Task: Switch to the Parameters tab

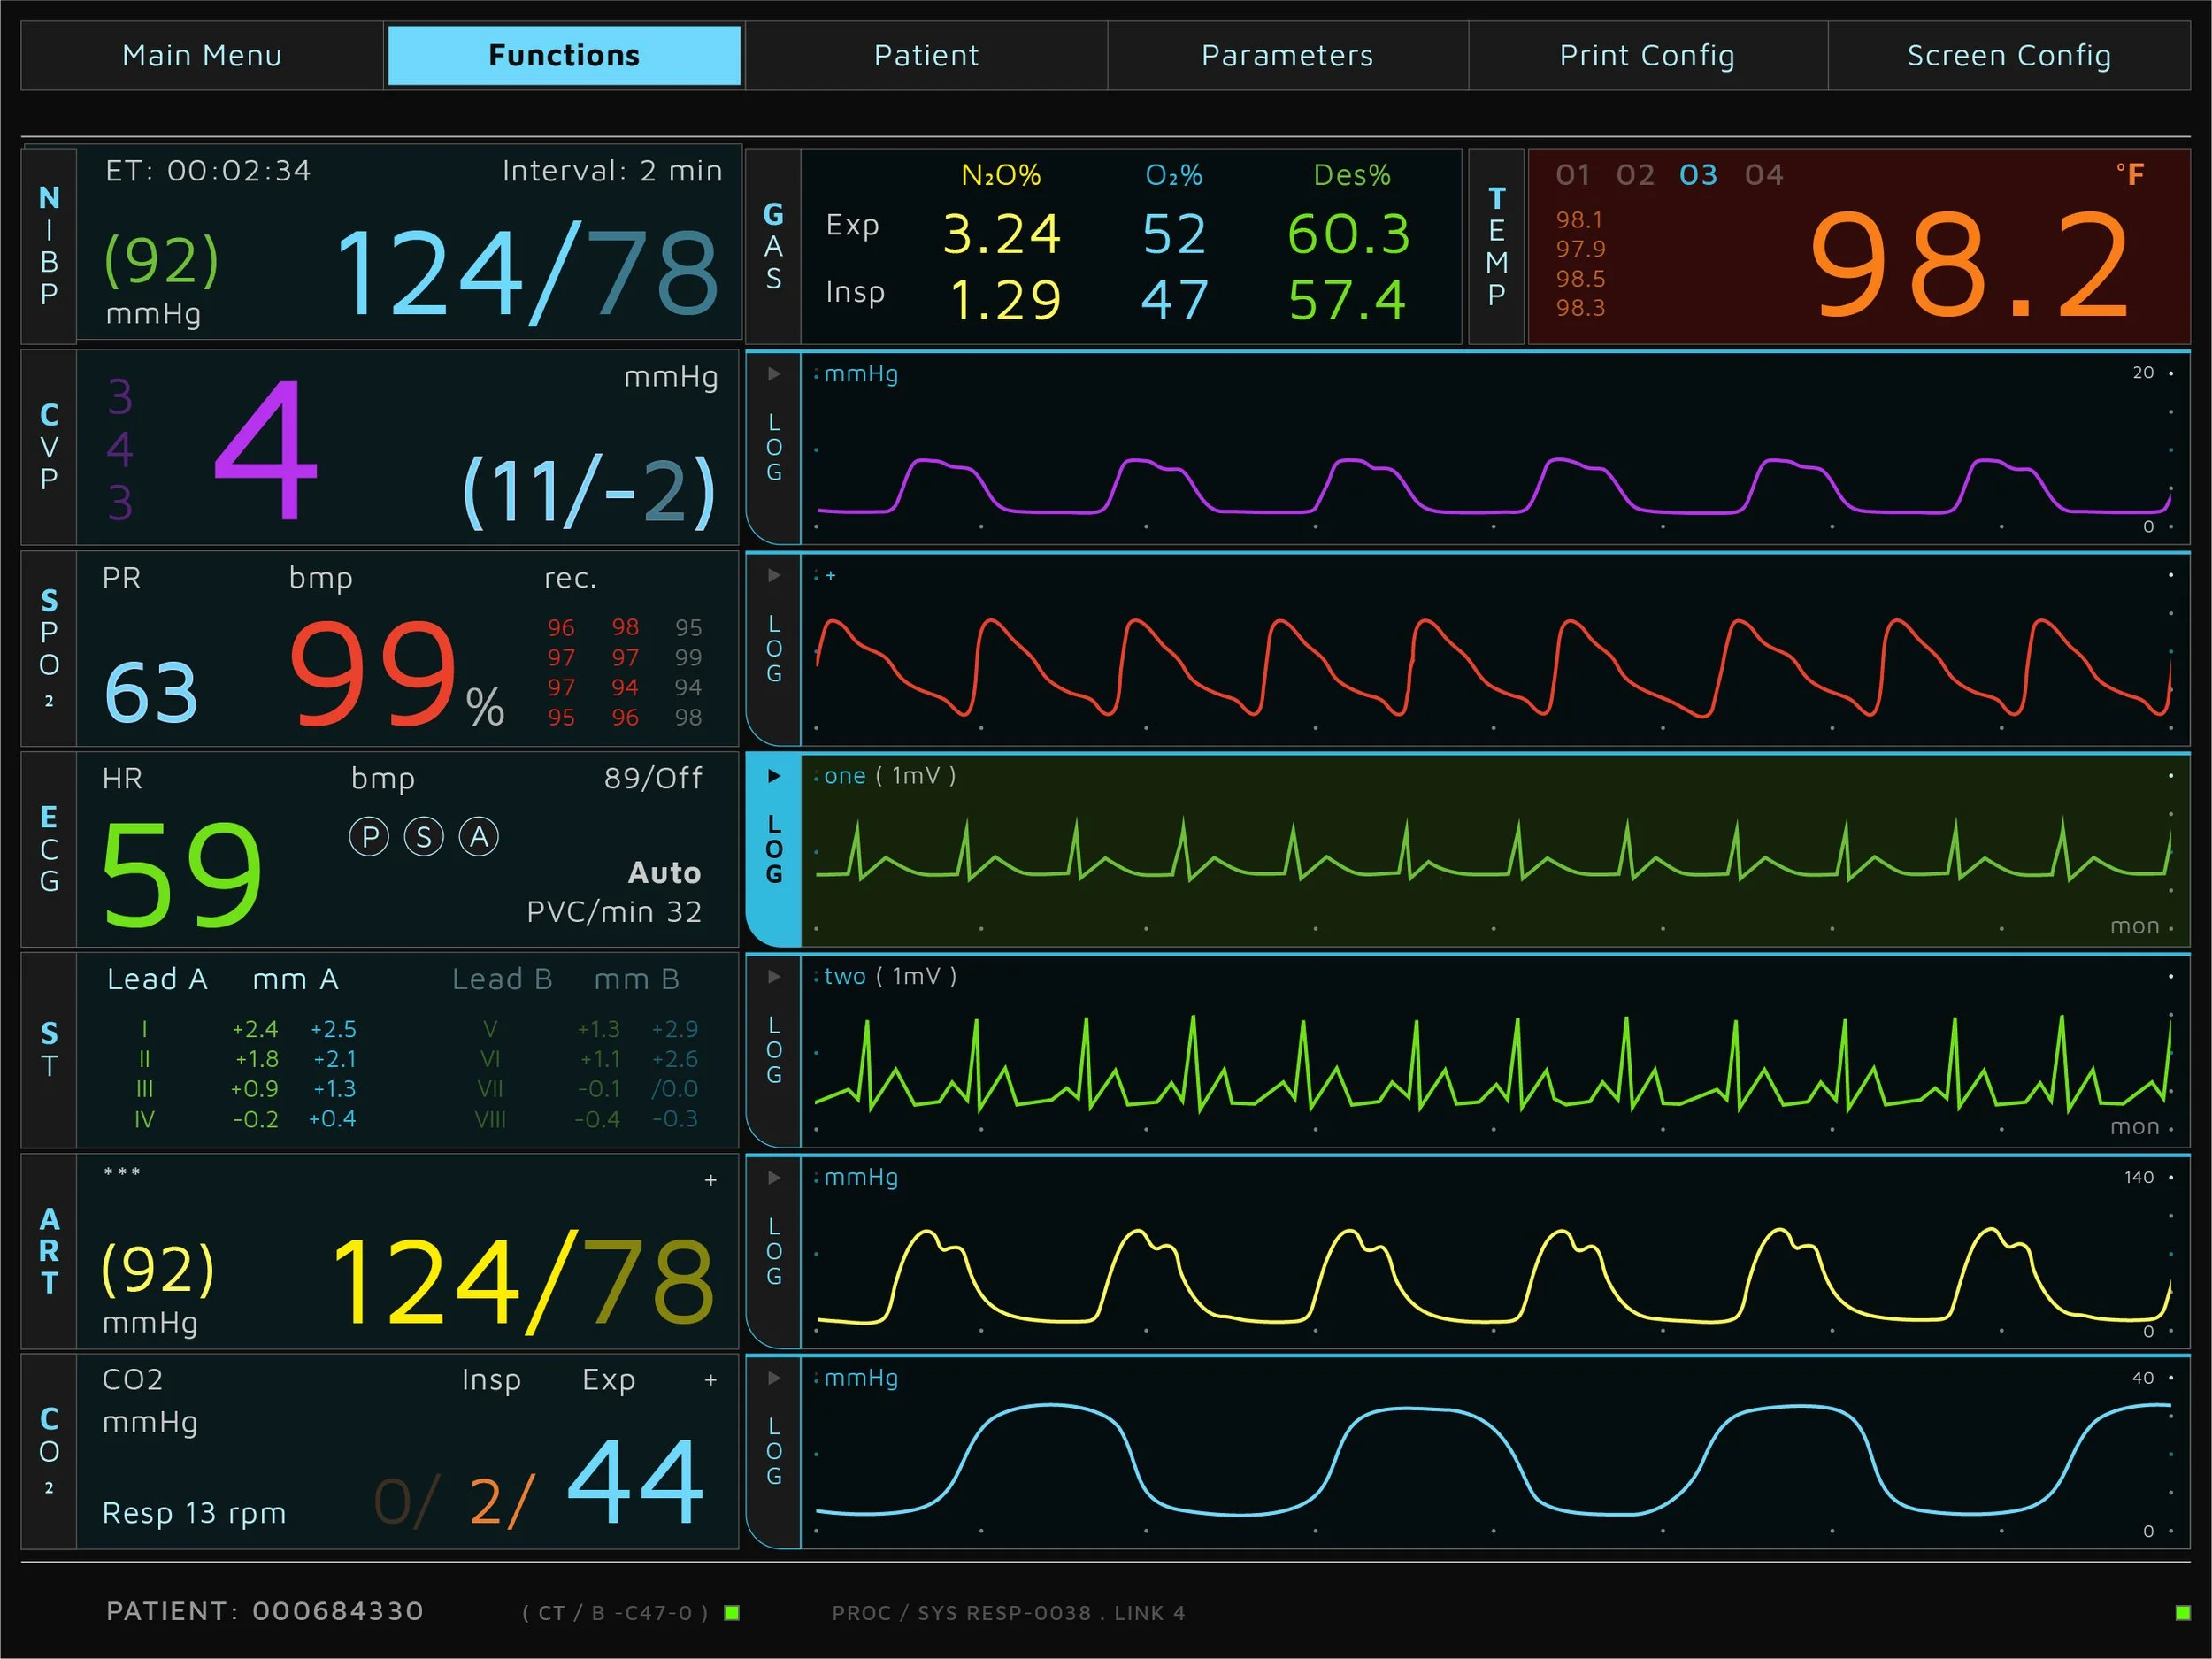Action: pyautogui.click(x=1287, y=56)
